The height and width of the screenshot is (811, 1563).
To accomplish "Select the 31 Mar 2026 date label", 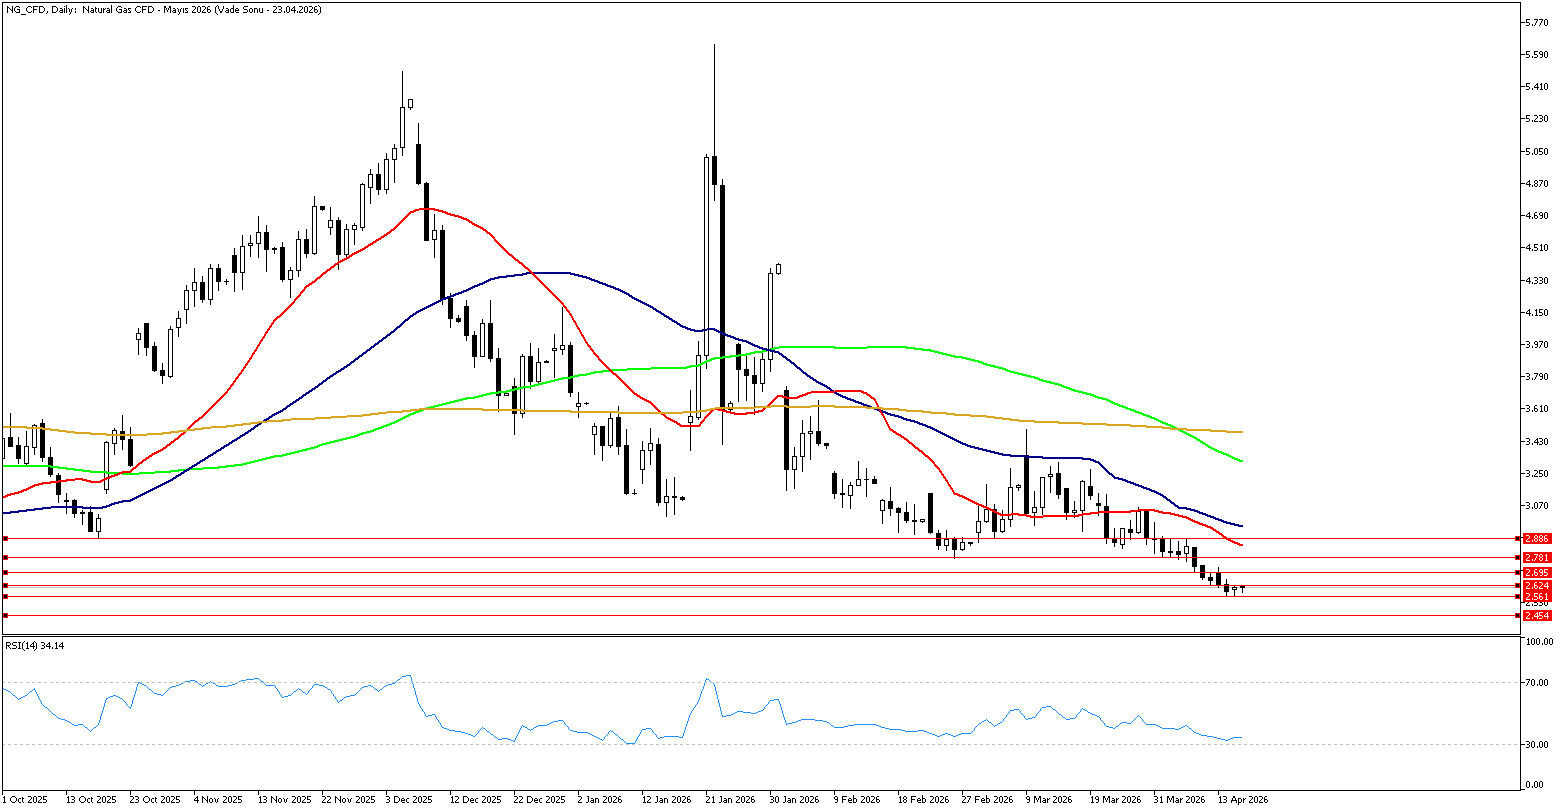I will point(1179,800).
